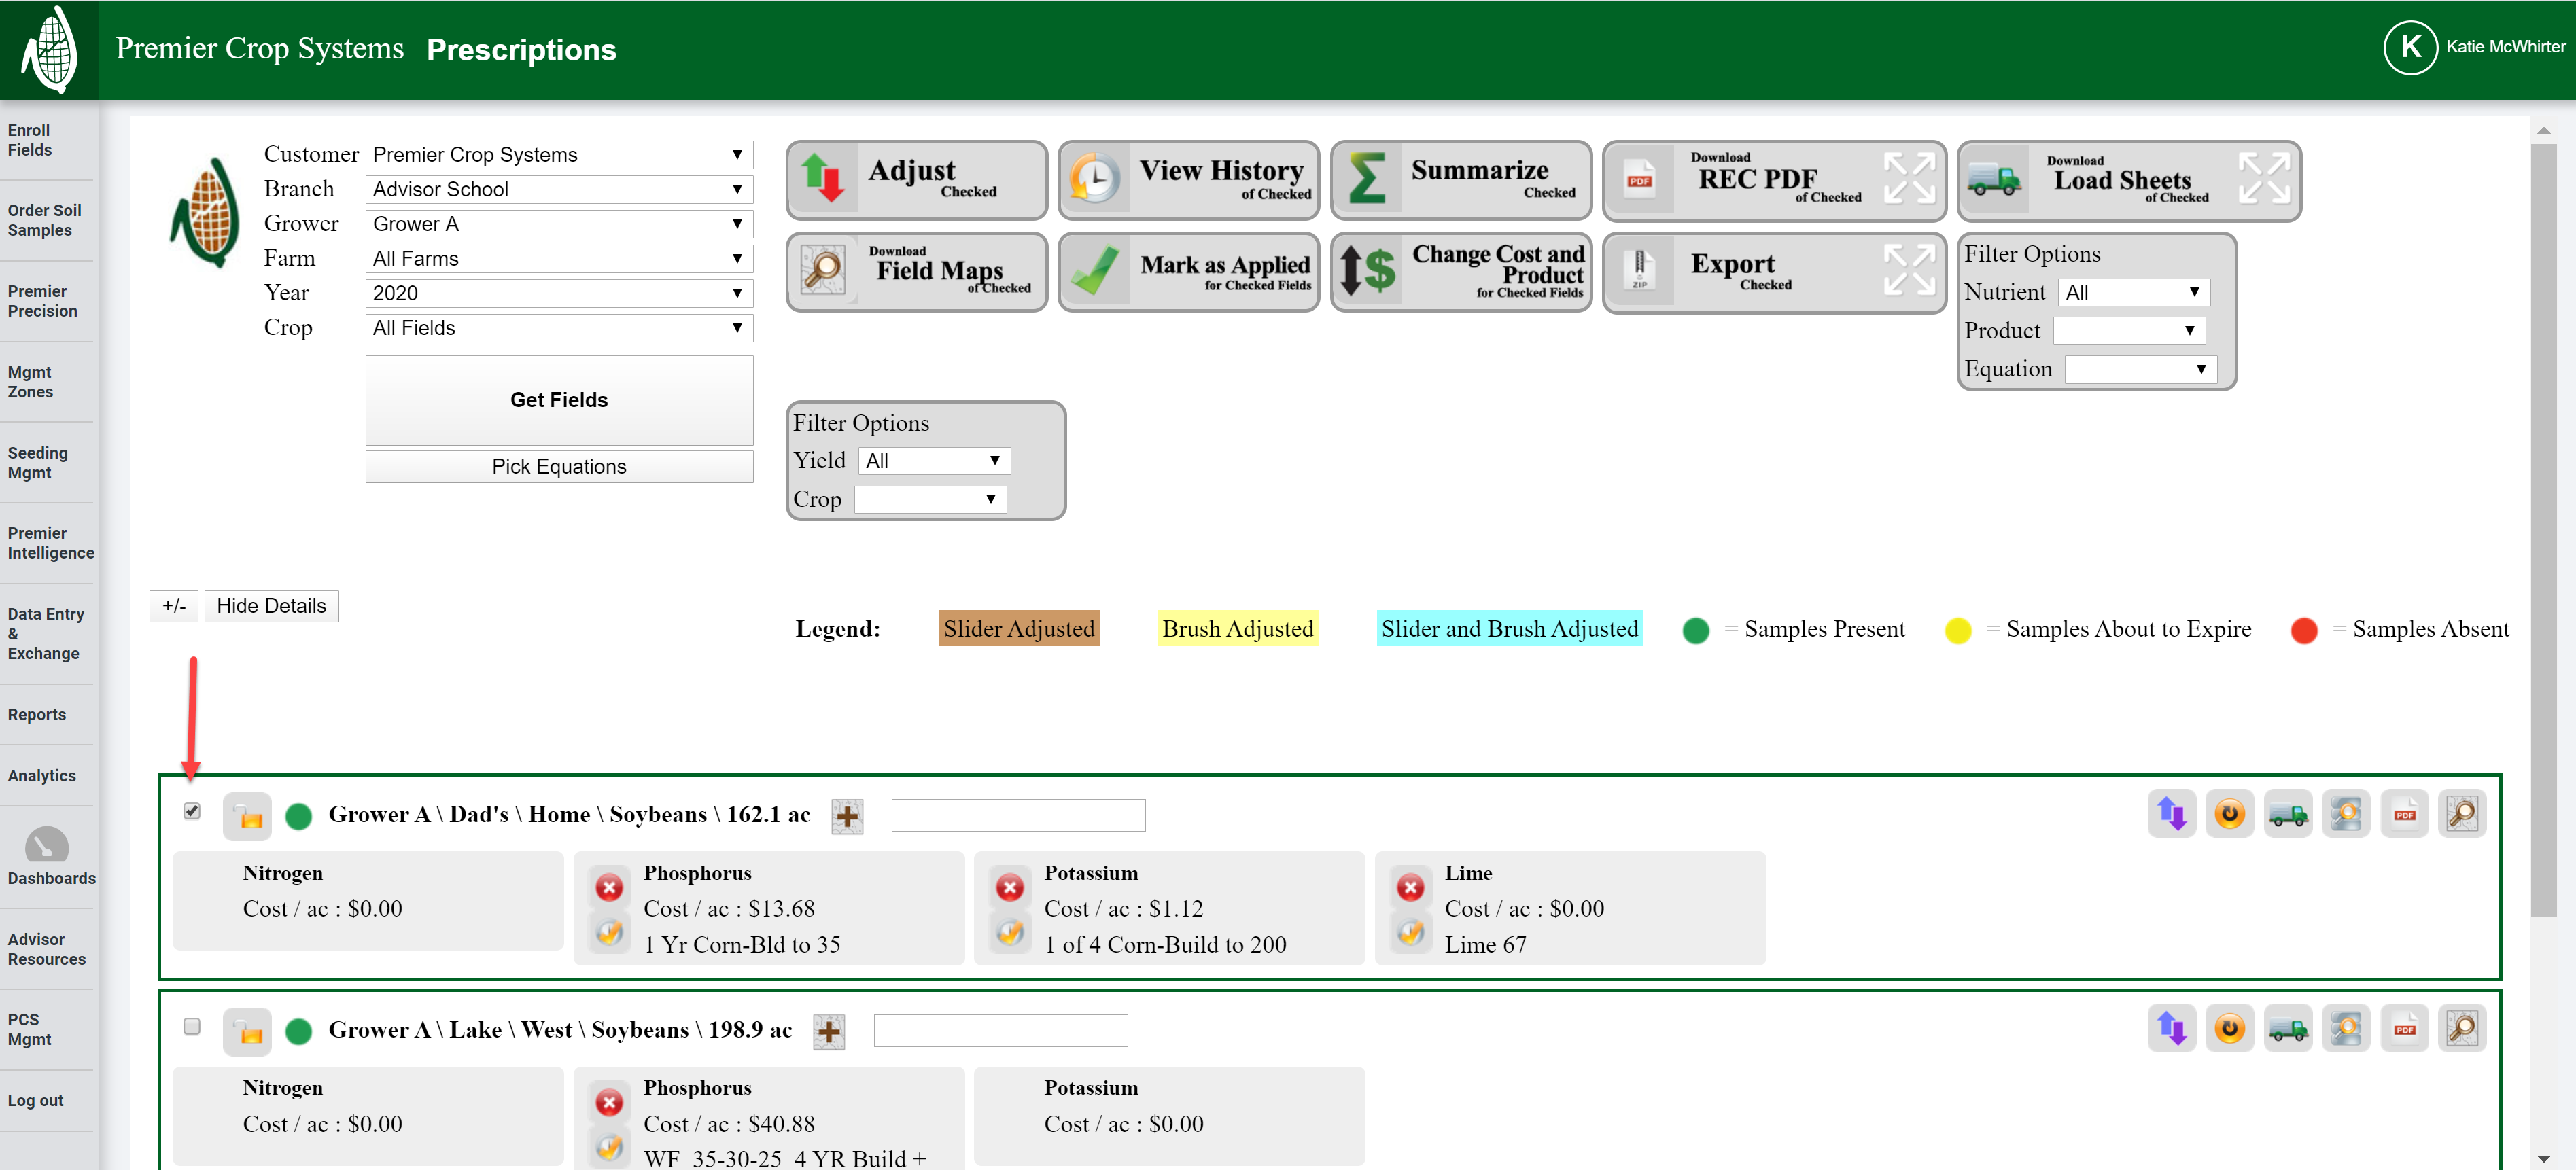Go to Reports in the sidebar menu
Screen dimensions: 2576x1170
(37, 714)
